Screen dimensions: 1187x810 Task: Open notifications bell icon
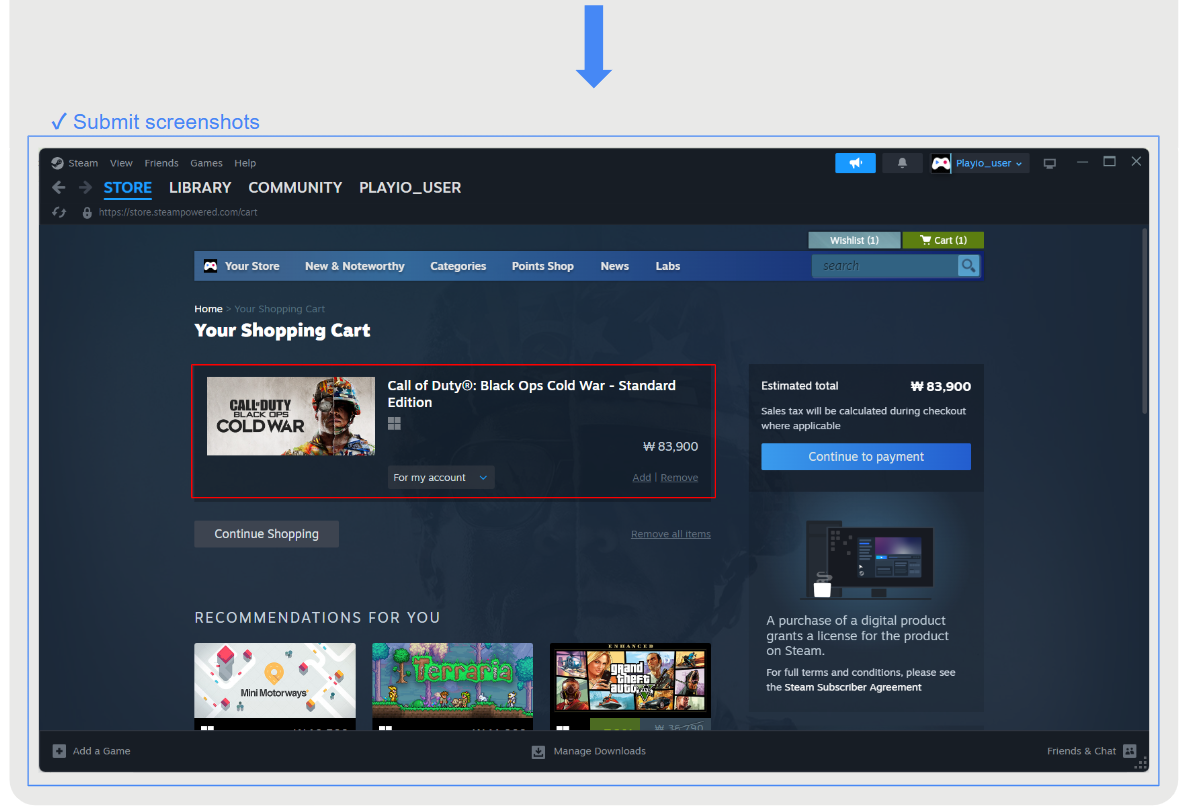(902, 163)
